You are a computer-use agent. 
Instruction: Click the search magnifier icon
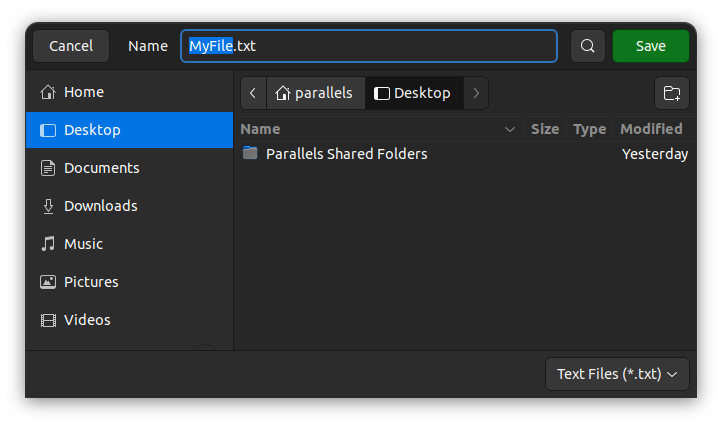point(588,46)
